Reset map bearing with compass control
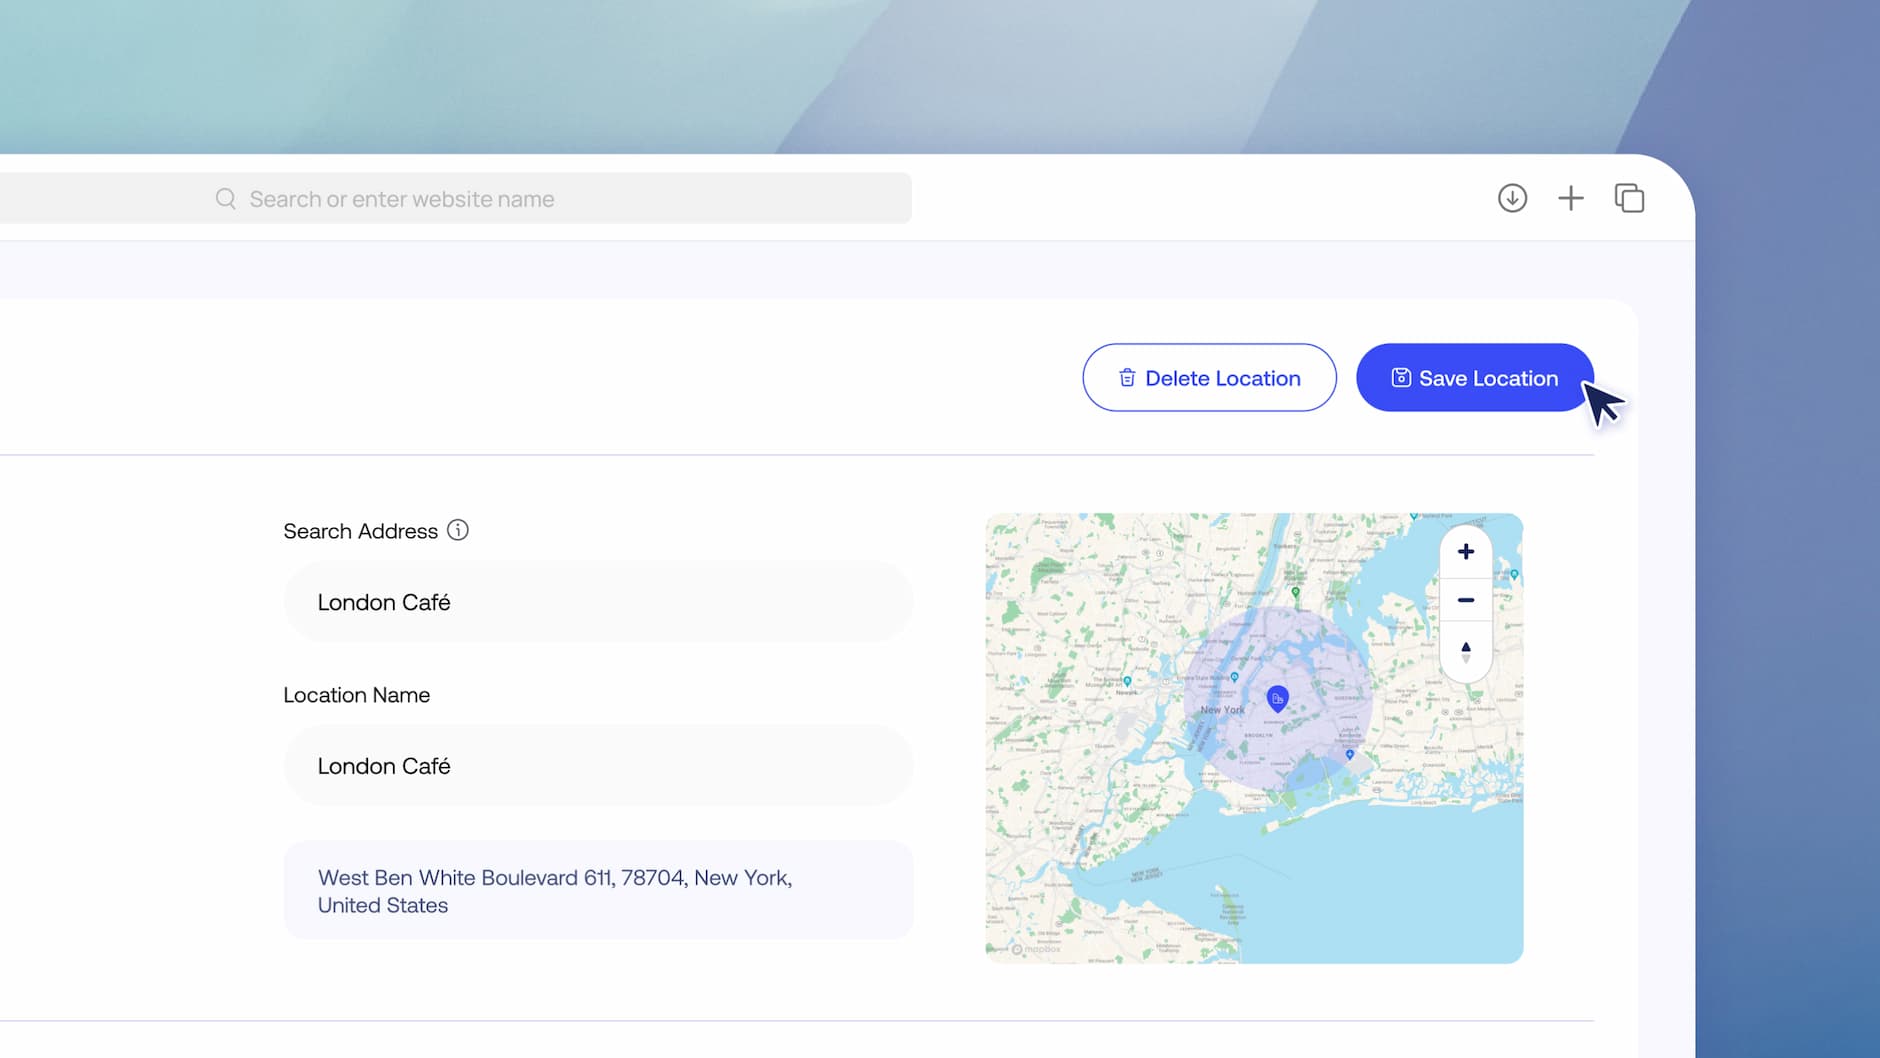 point(1466,652)
